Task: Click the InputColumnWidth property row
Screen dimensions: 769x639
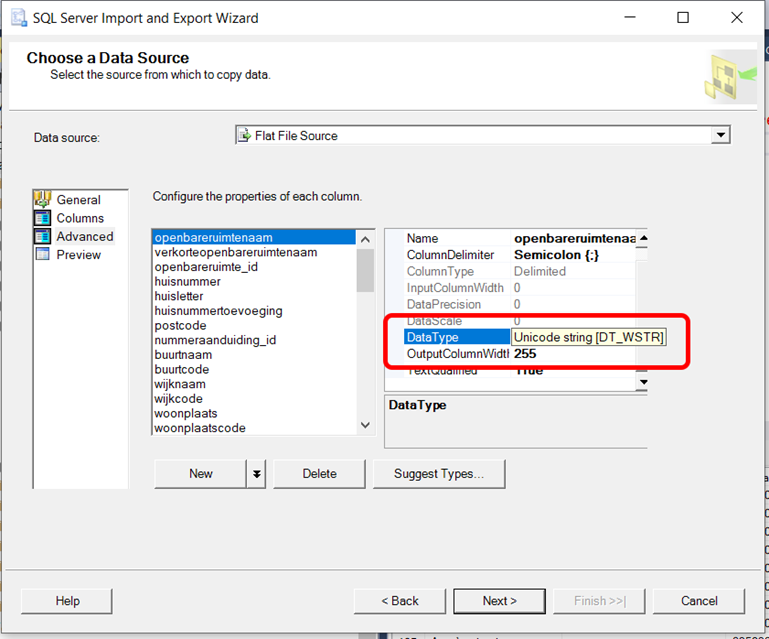Action: click(520, 288)
